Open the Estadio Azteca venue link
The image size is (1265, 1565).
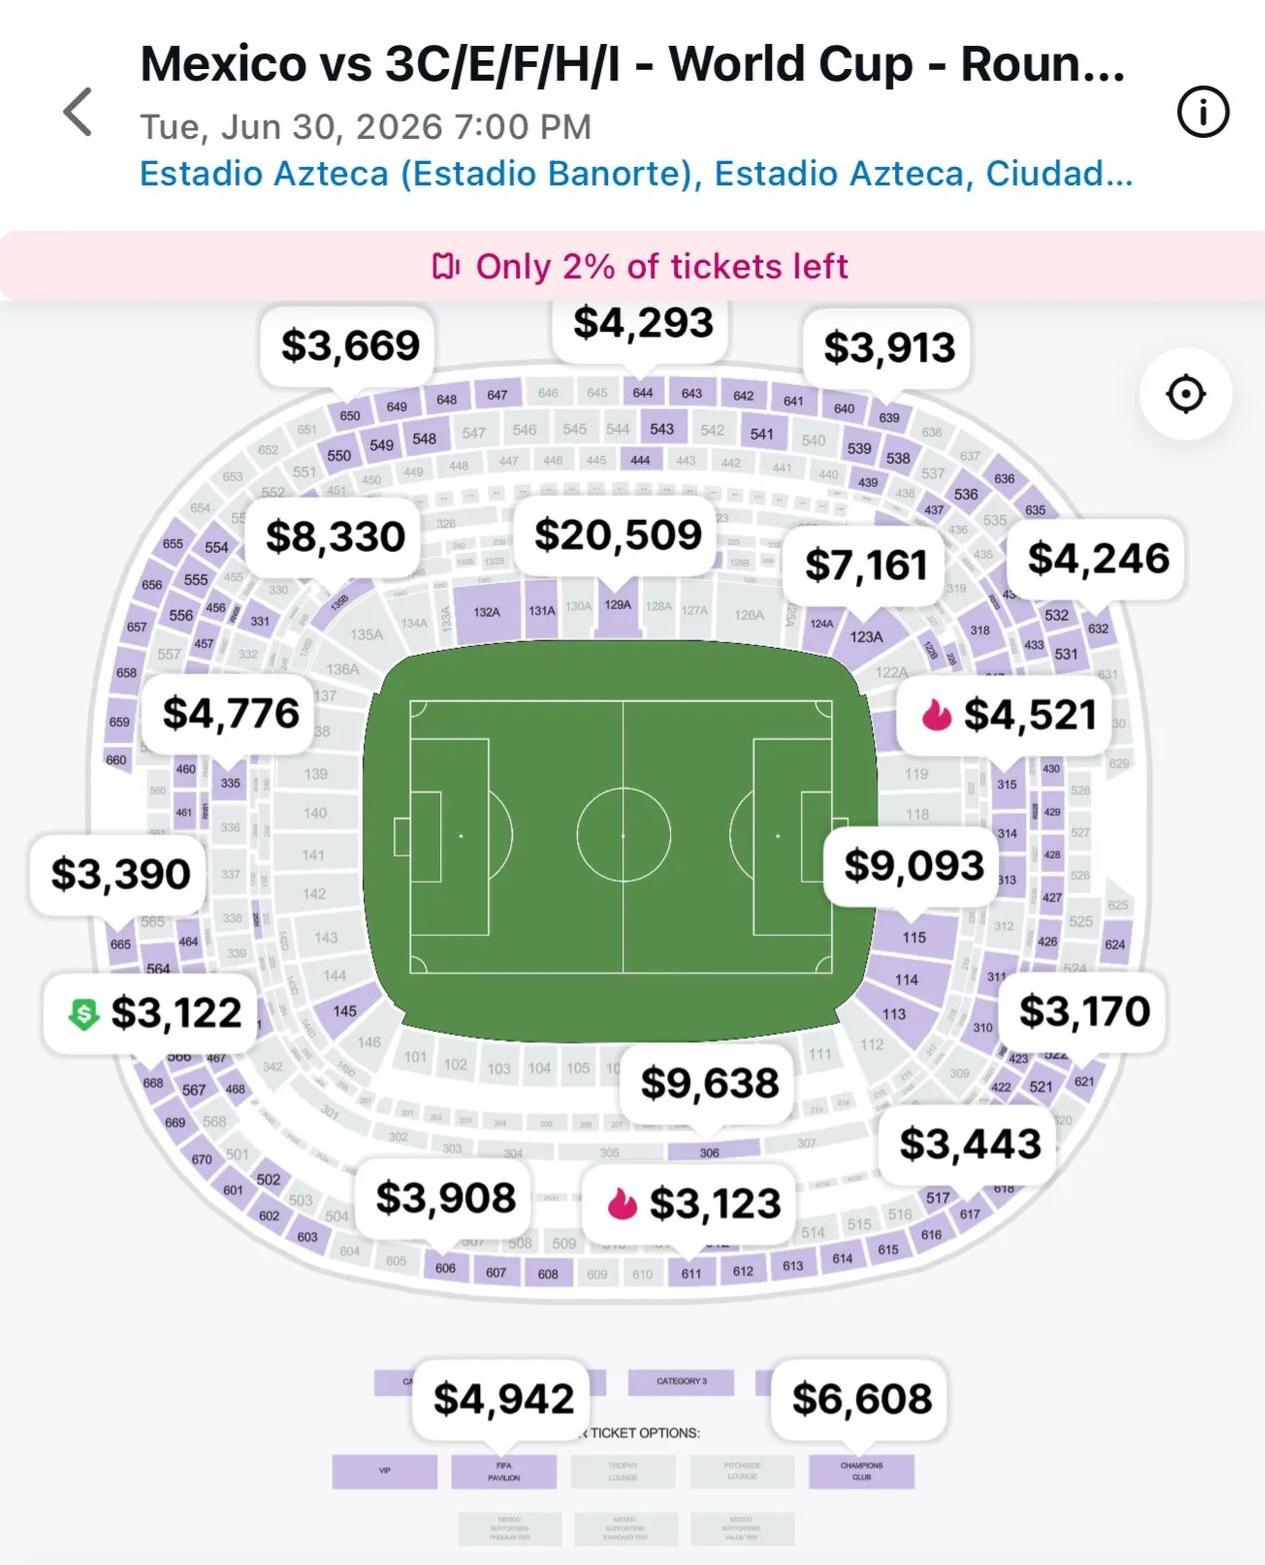coord(635,173)
